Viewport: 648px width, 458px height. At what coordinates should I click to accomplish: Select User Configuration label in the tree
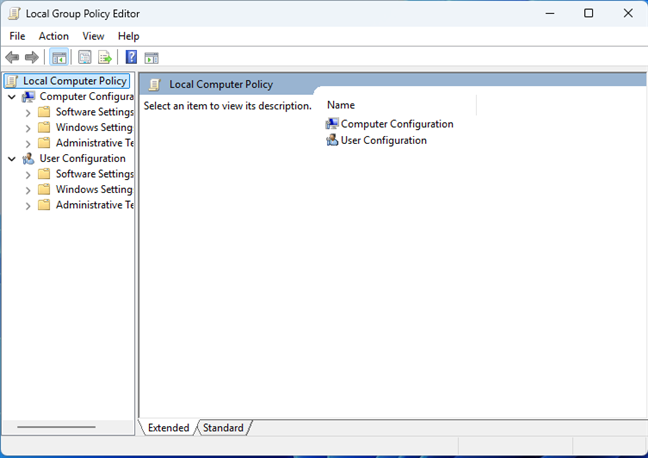[x=82, y=159]
